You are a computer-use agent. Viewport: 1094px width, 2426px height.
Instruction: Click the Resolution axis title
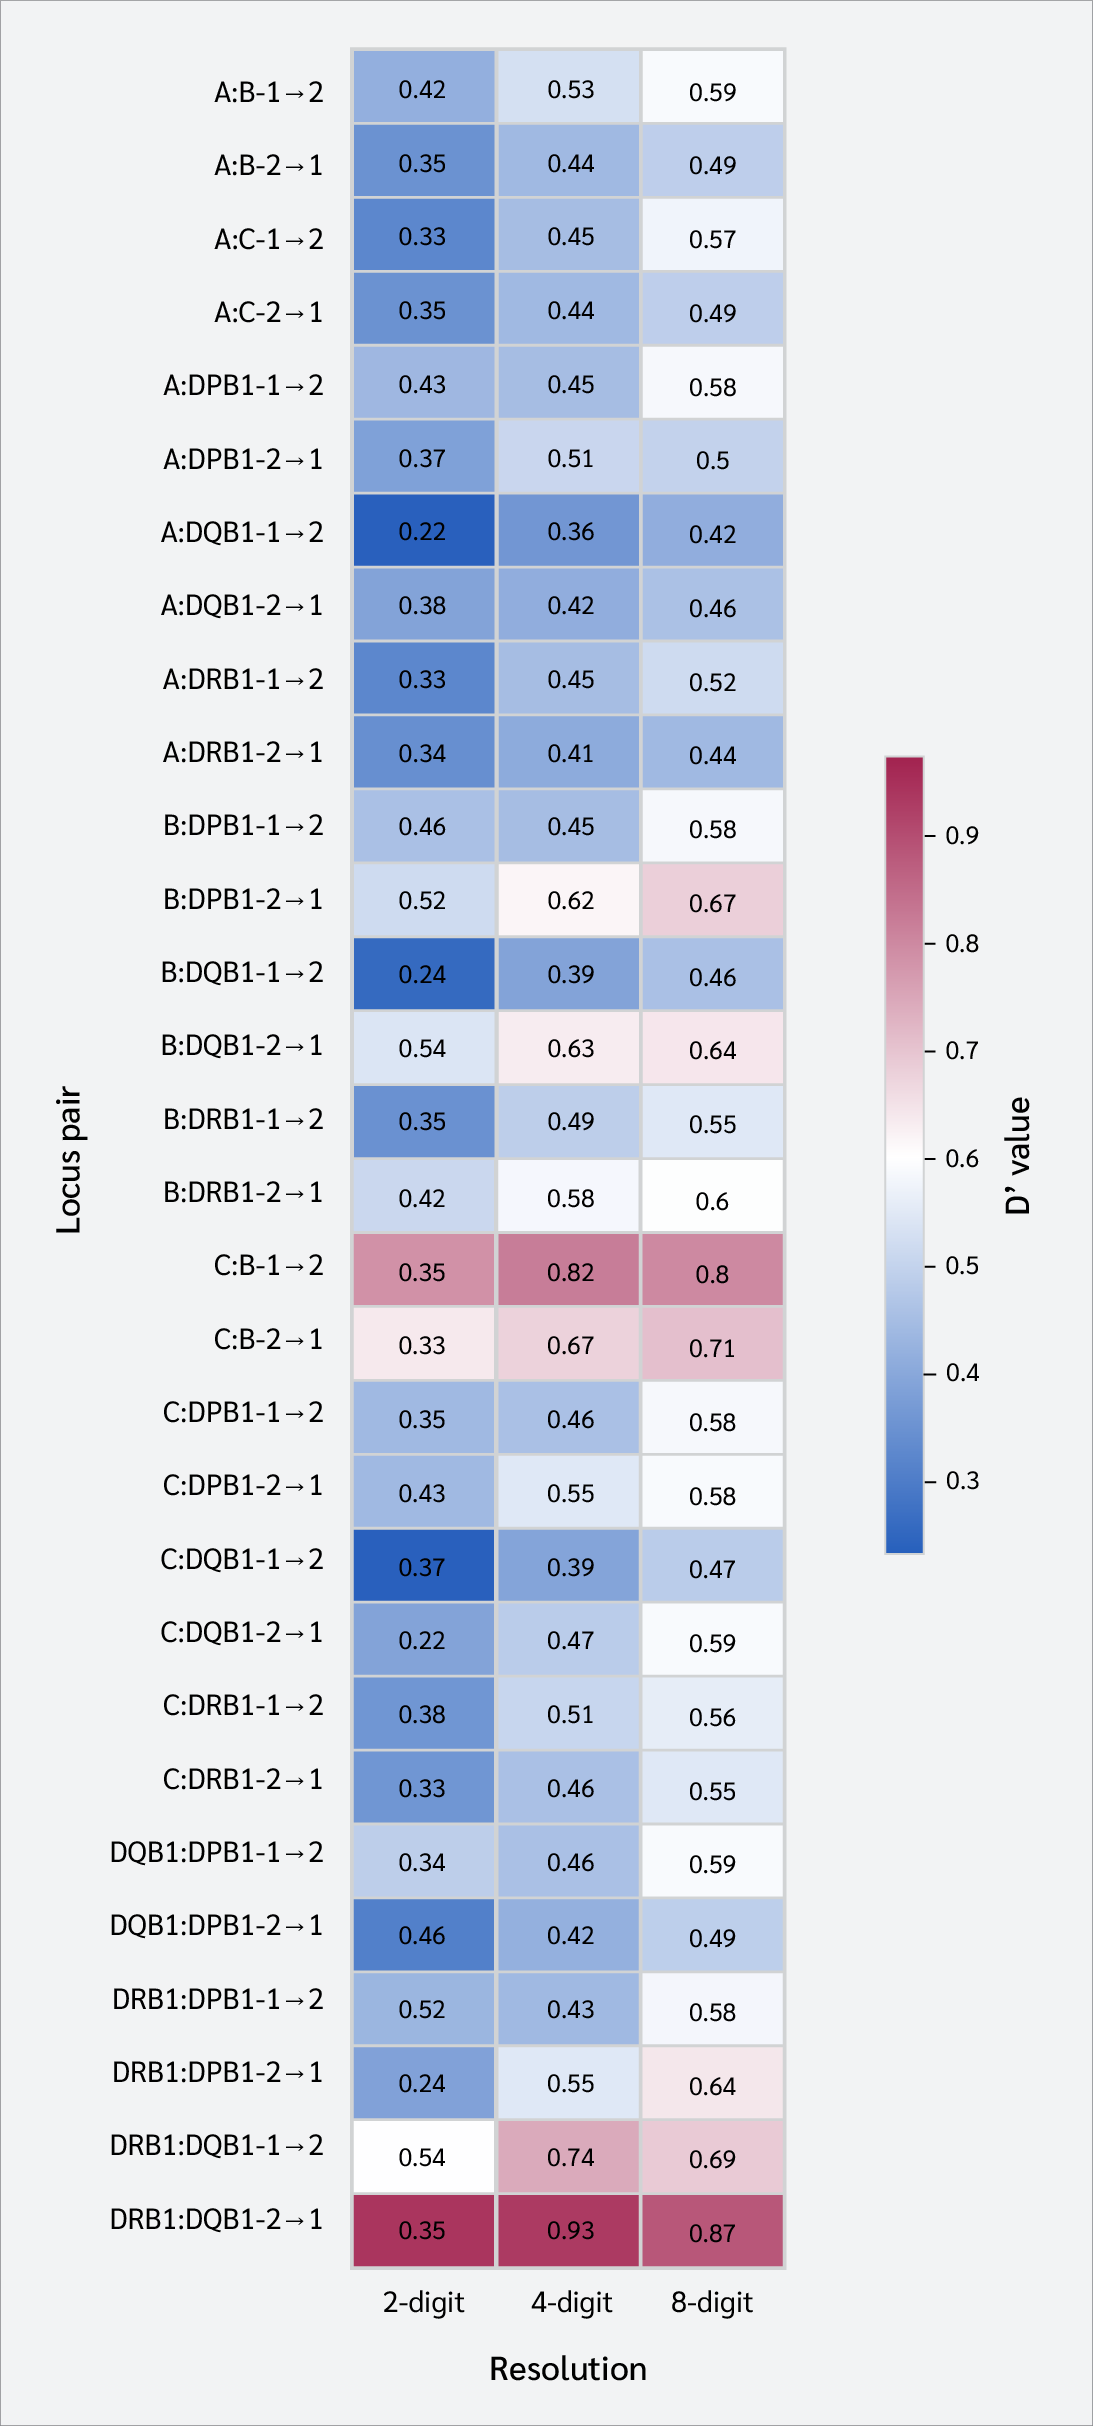click(568, 2369)
